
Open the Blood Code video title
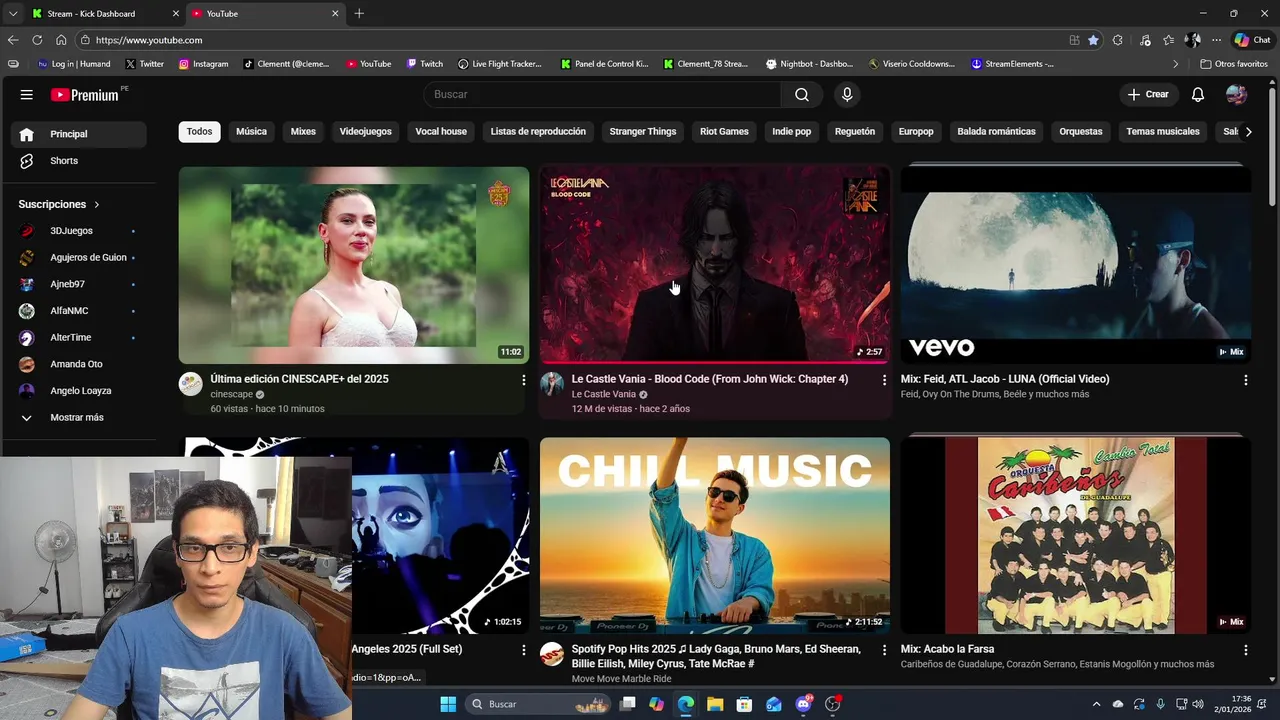point(710,379)
